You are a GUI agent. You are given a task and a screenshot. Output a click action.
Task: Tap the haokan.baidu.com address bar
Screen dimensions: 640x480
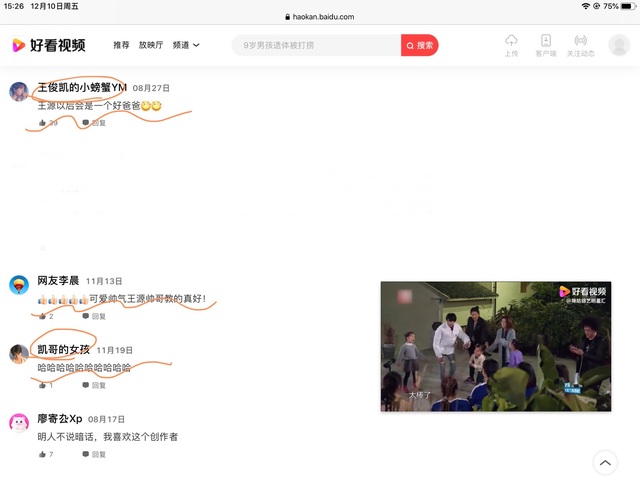[320, 17]
